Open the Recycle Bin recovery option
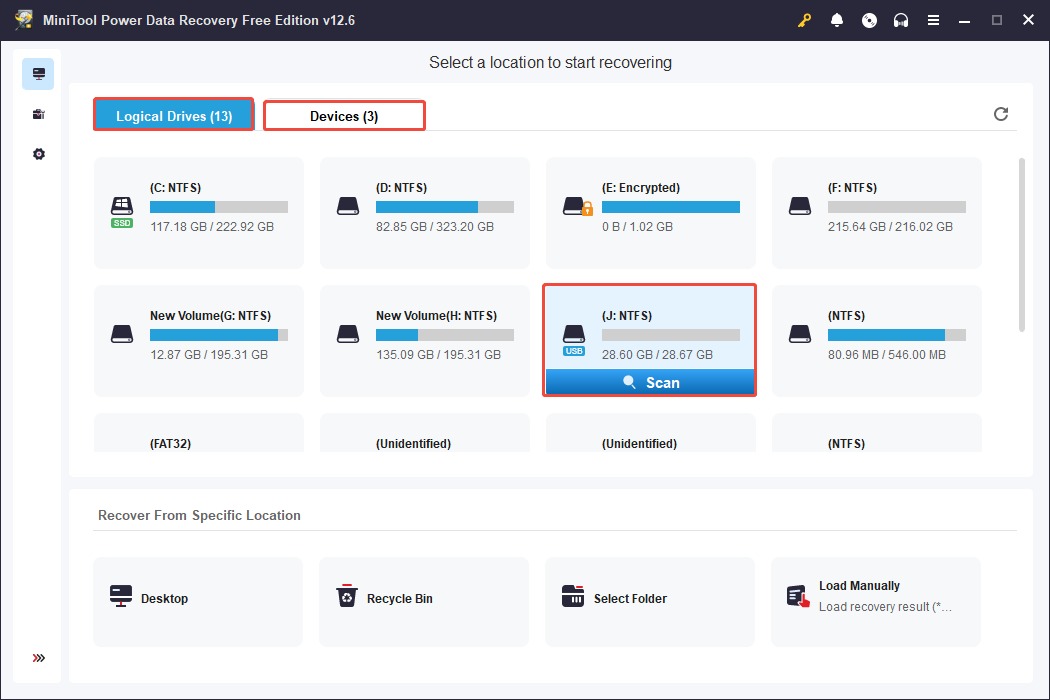 pos(424,598)
